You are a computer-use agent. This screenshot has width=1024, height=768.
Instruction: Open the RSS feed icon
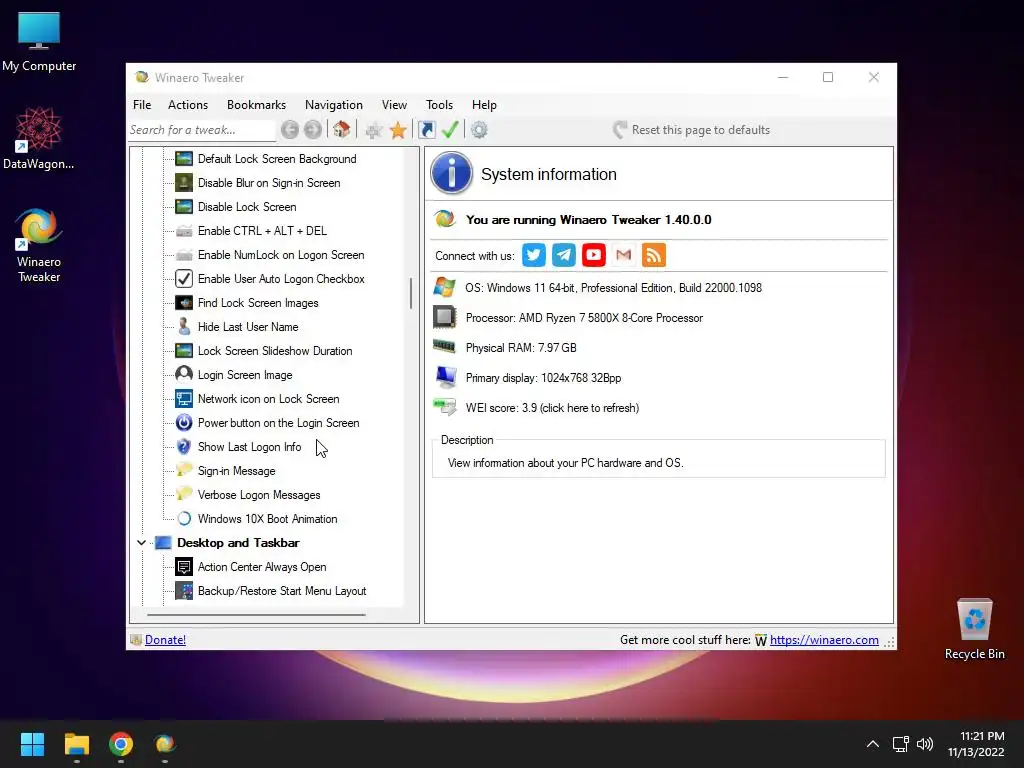coord(654,255)
